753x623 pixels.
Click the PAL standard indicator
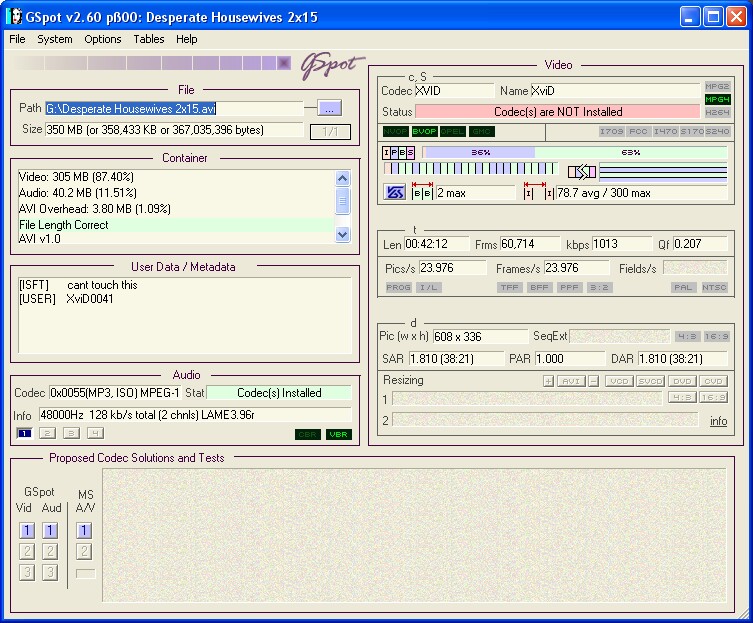point(683,287)
